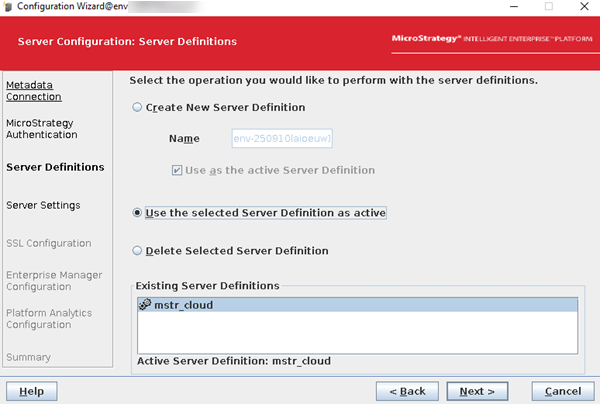Click the MicroStrategy platform logo
600x404 pixels.
(x=493, y=41)
